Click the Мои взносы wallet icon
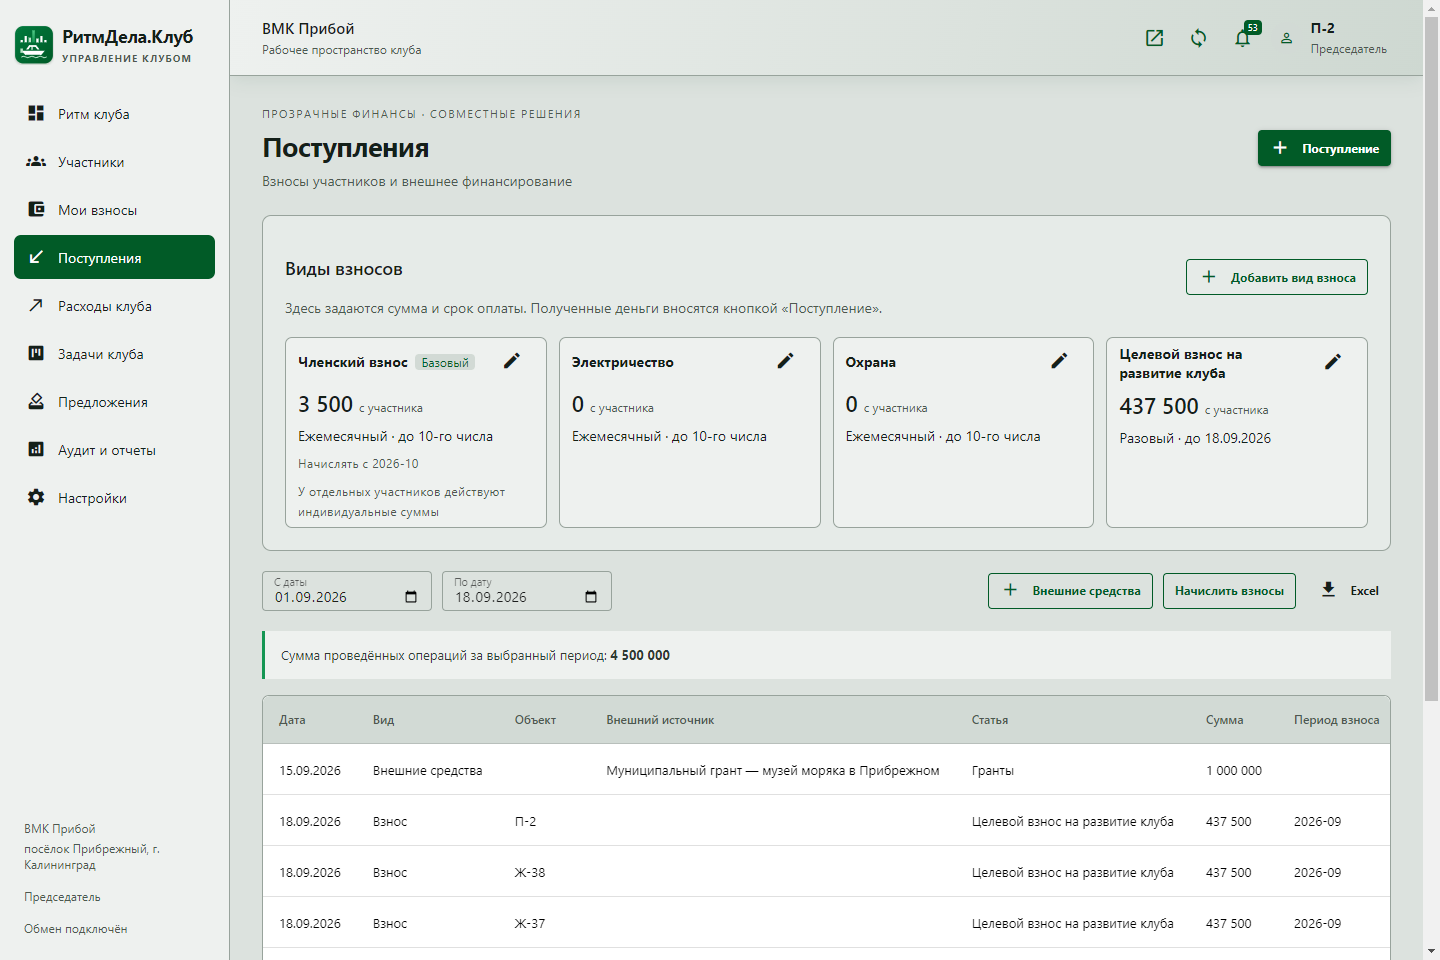 coord(36,209)
